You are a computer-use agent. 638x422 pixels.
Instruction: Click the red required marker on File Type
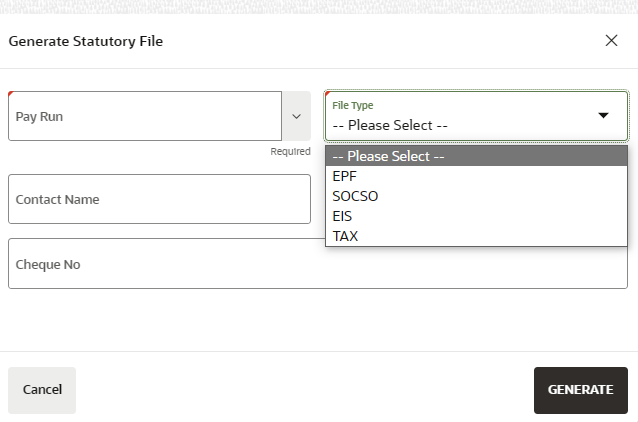(328, 94)
